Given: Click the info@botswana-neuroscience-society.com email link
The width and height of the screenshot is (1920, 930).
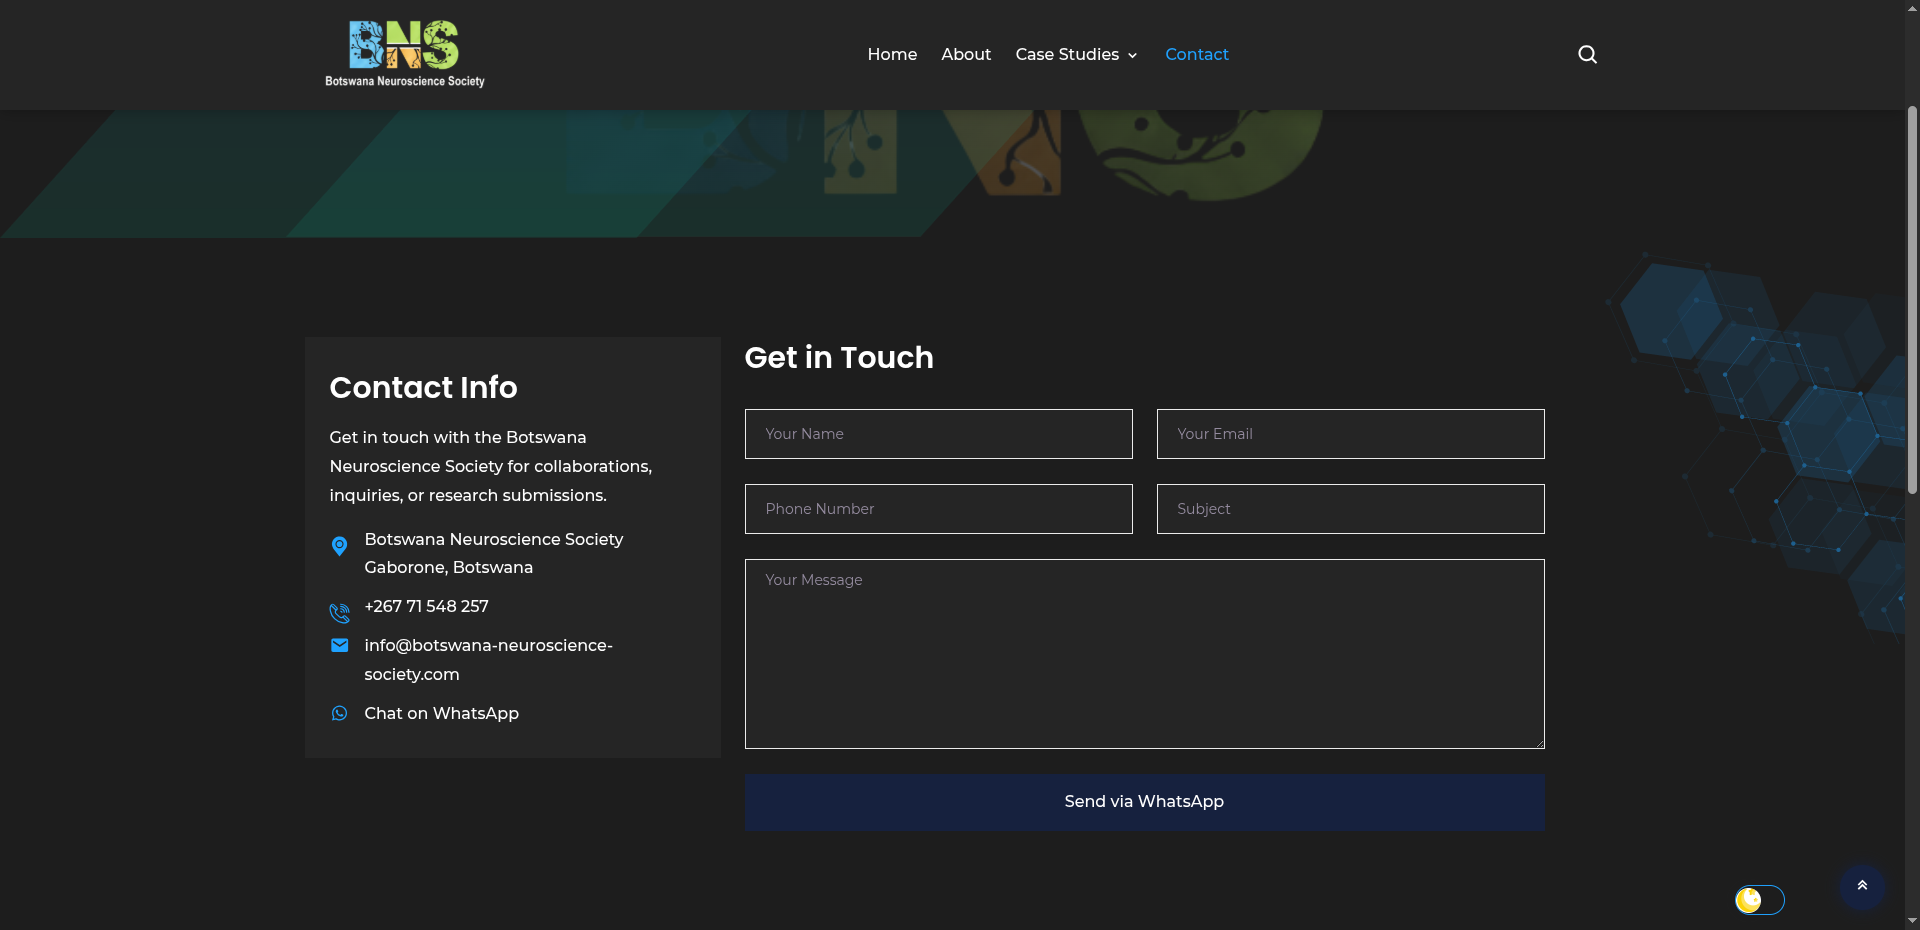Looking at the screenshot, I should click(488, 659).
